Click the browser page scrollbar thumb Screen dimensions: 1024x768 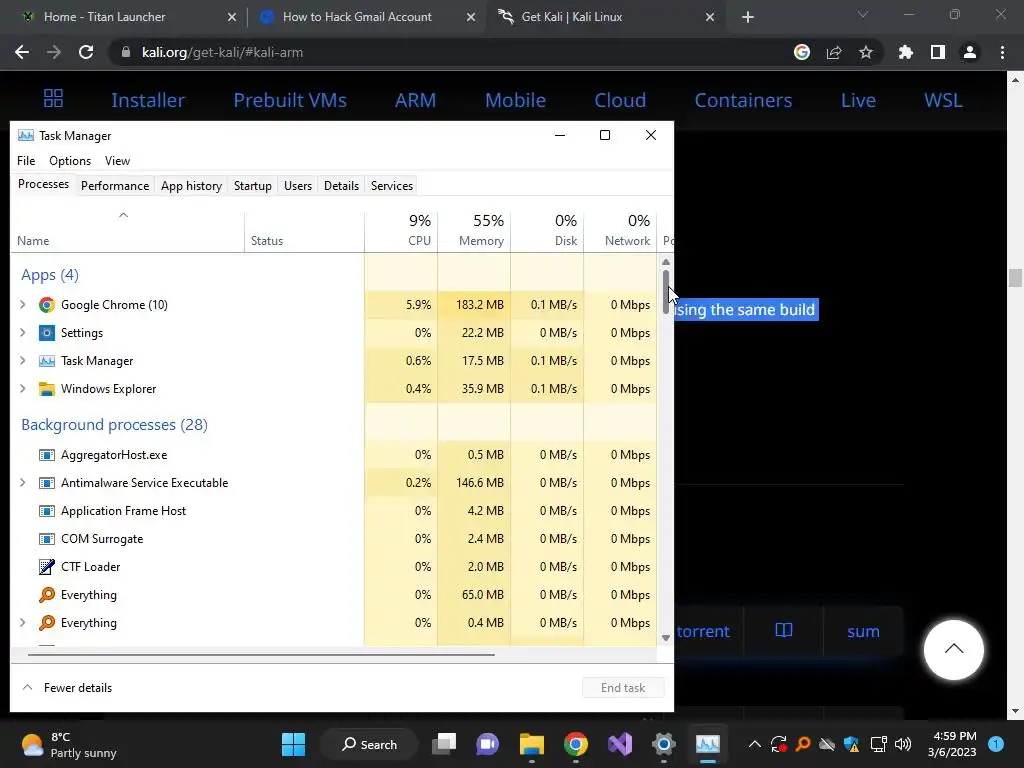(x=1015, y=278)
